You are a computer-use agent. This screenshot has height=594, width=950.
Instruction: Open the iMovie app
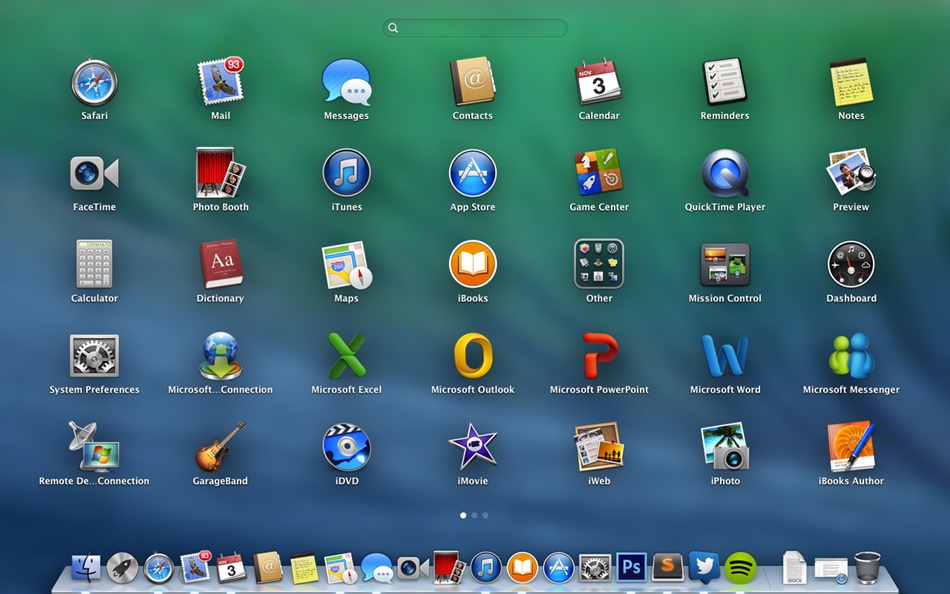point(473,447)
